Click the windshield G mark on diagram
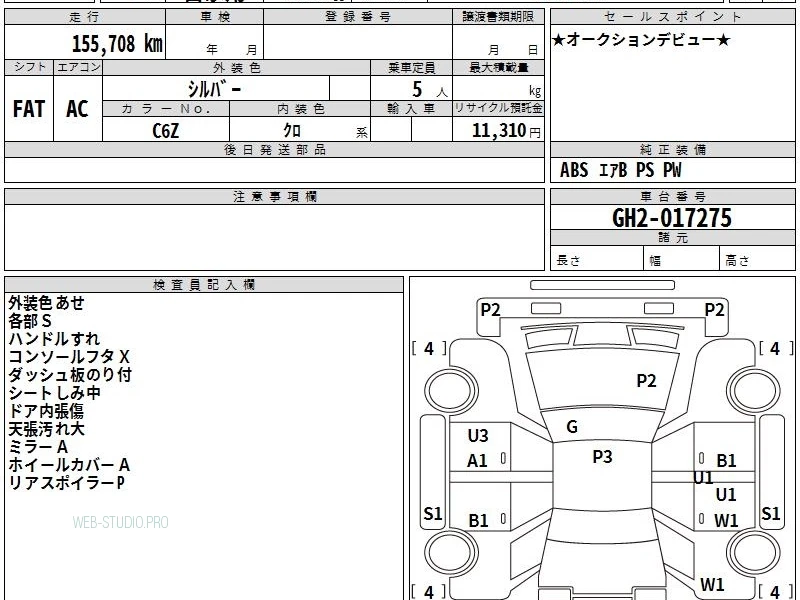 [x=572, y=426]
